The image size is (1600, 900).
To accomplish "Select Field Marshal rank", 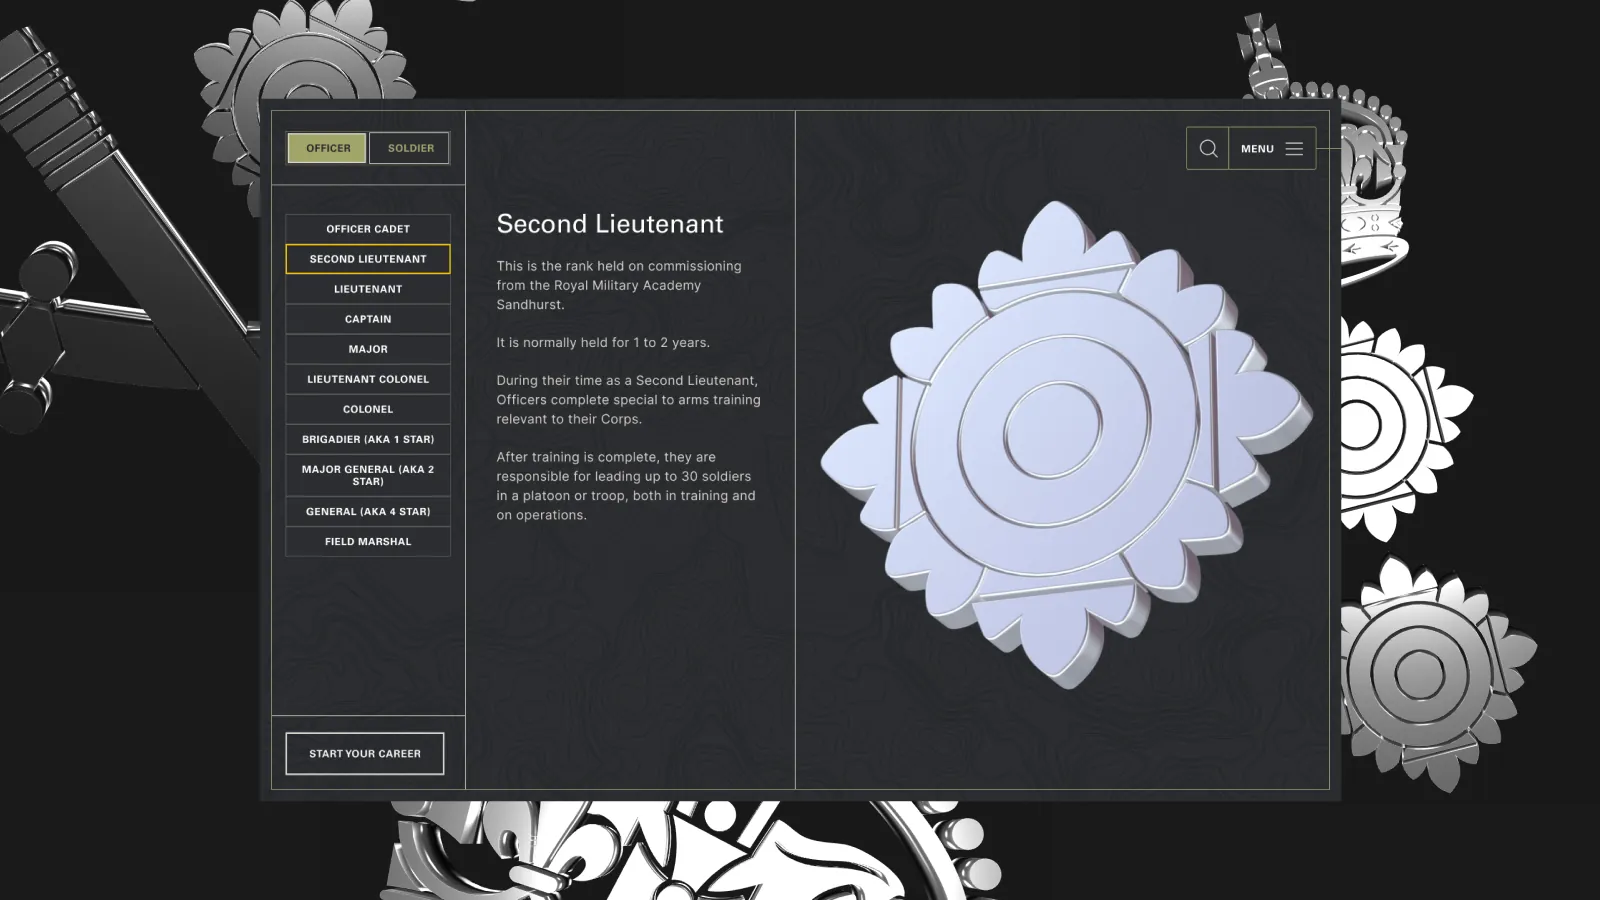I will coord(368,541).
